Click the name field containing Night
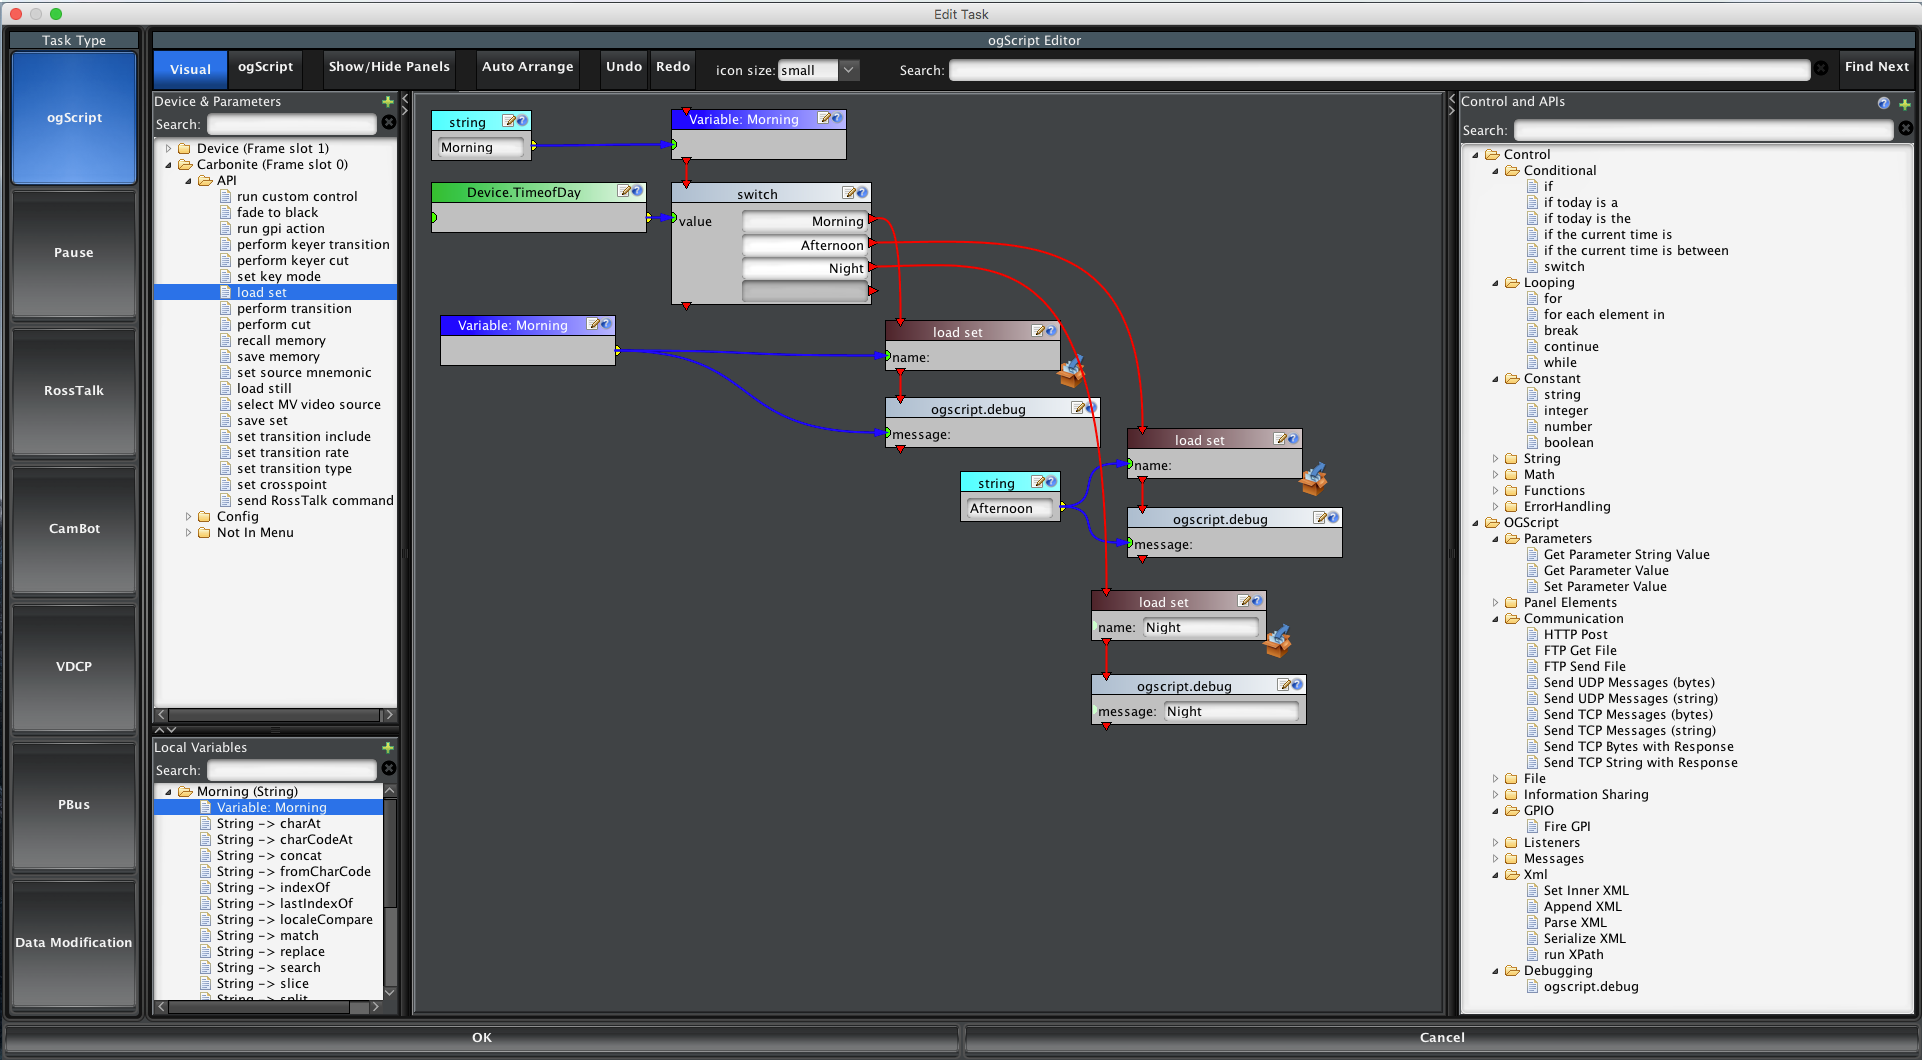Screen dimensions: 1922x1060 click(x=1200, y=627)
